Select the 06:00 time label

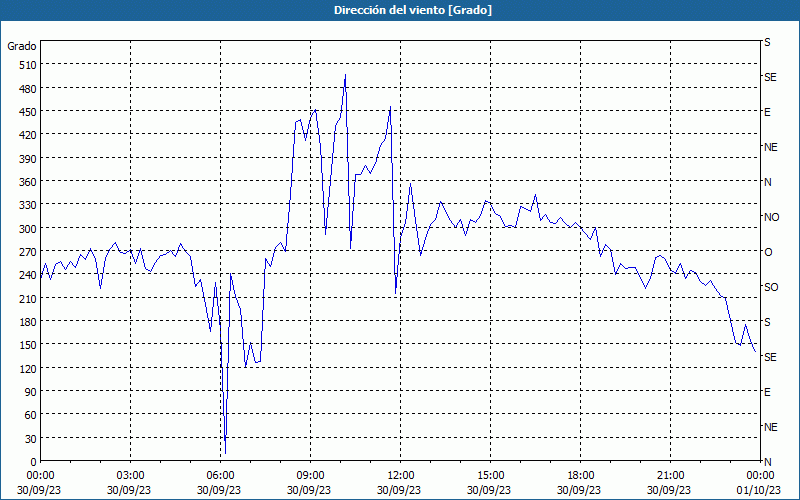click(x=220, y=476)
